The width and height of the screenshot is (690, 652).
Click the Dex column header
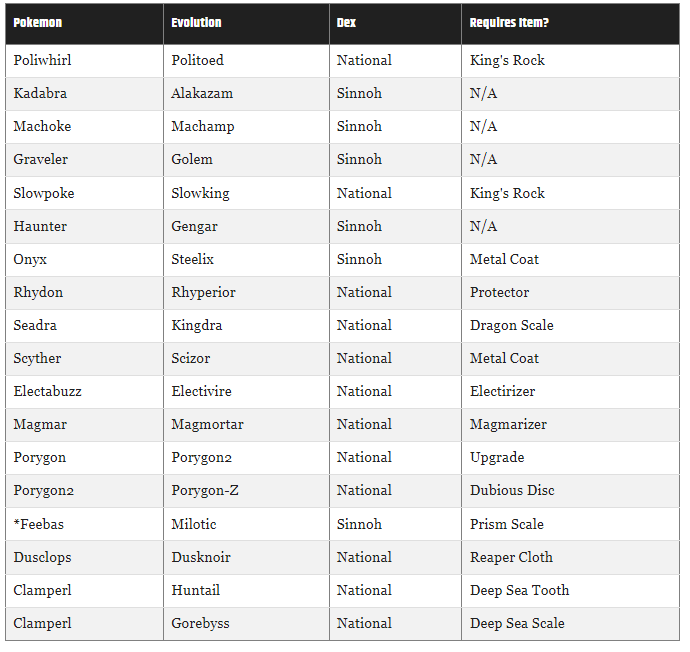pos(347,23)
